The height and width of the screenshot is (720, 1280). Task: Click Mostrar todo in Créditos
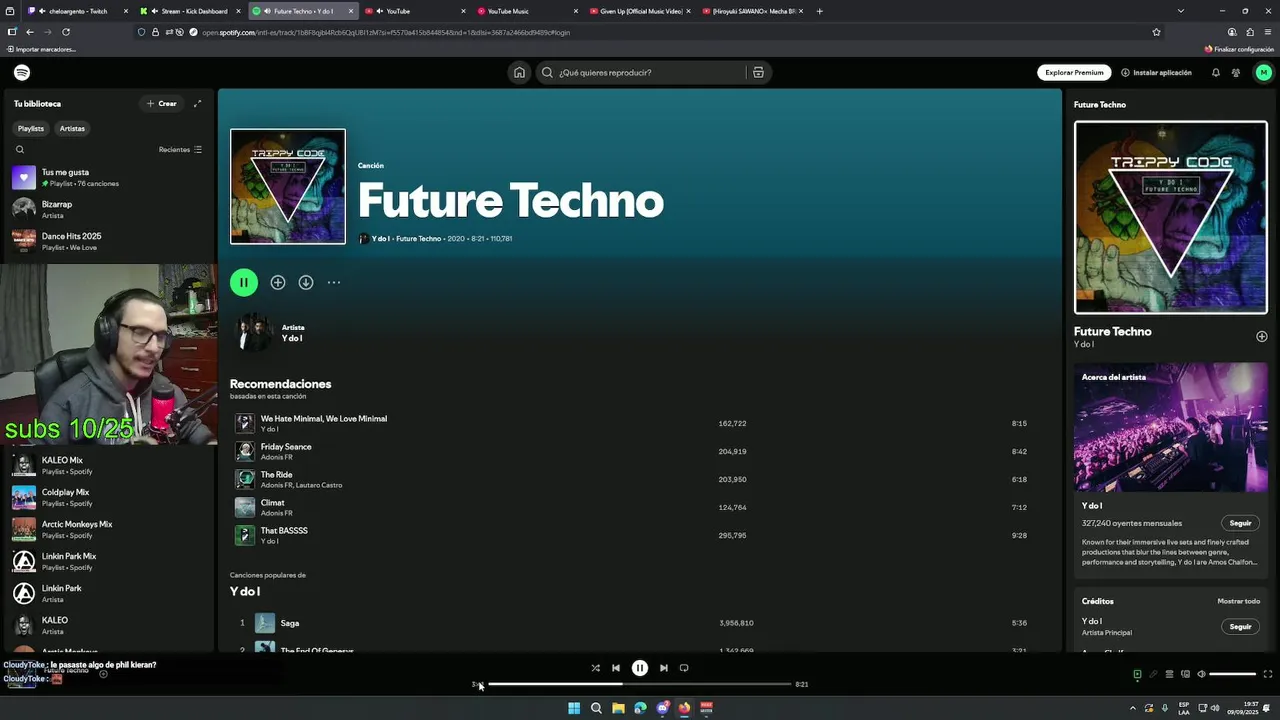click(1238, 601)
